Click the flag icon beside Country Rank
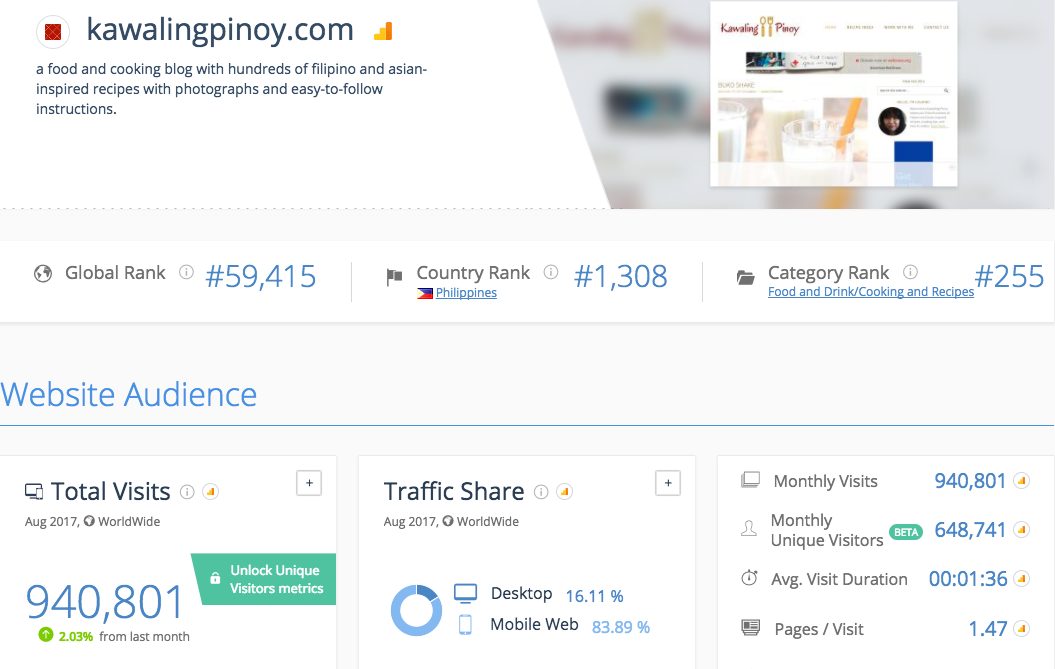1055x669 pixels. tap(394, 277)
